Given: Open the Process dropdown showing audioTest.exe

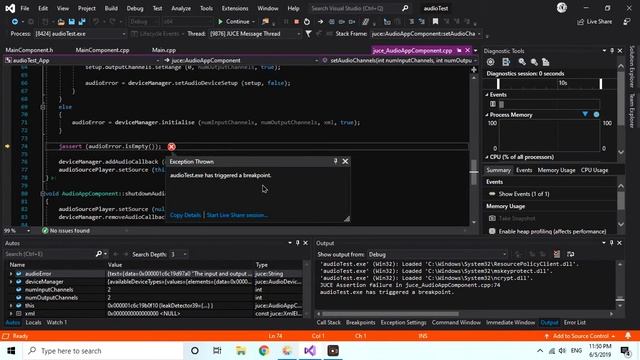Looking at the screenshot, I should tap(80, 34).
